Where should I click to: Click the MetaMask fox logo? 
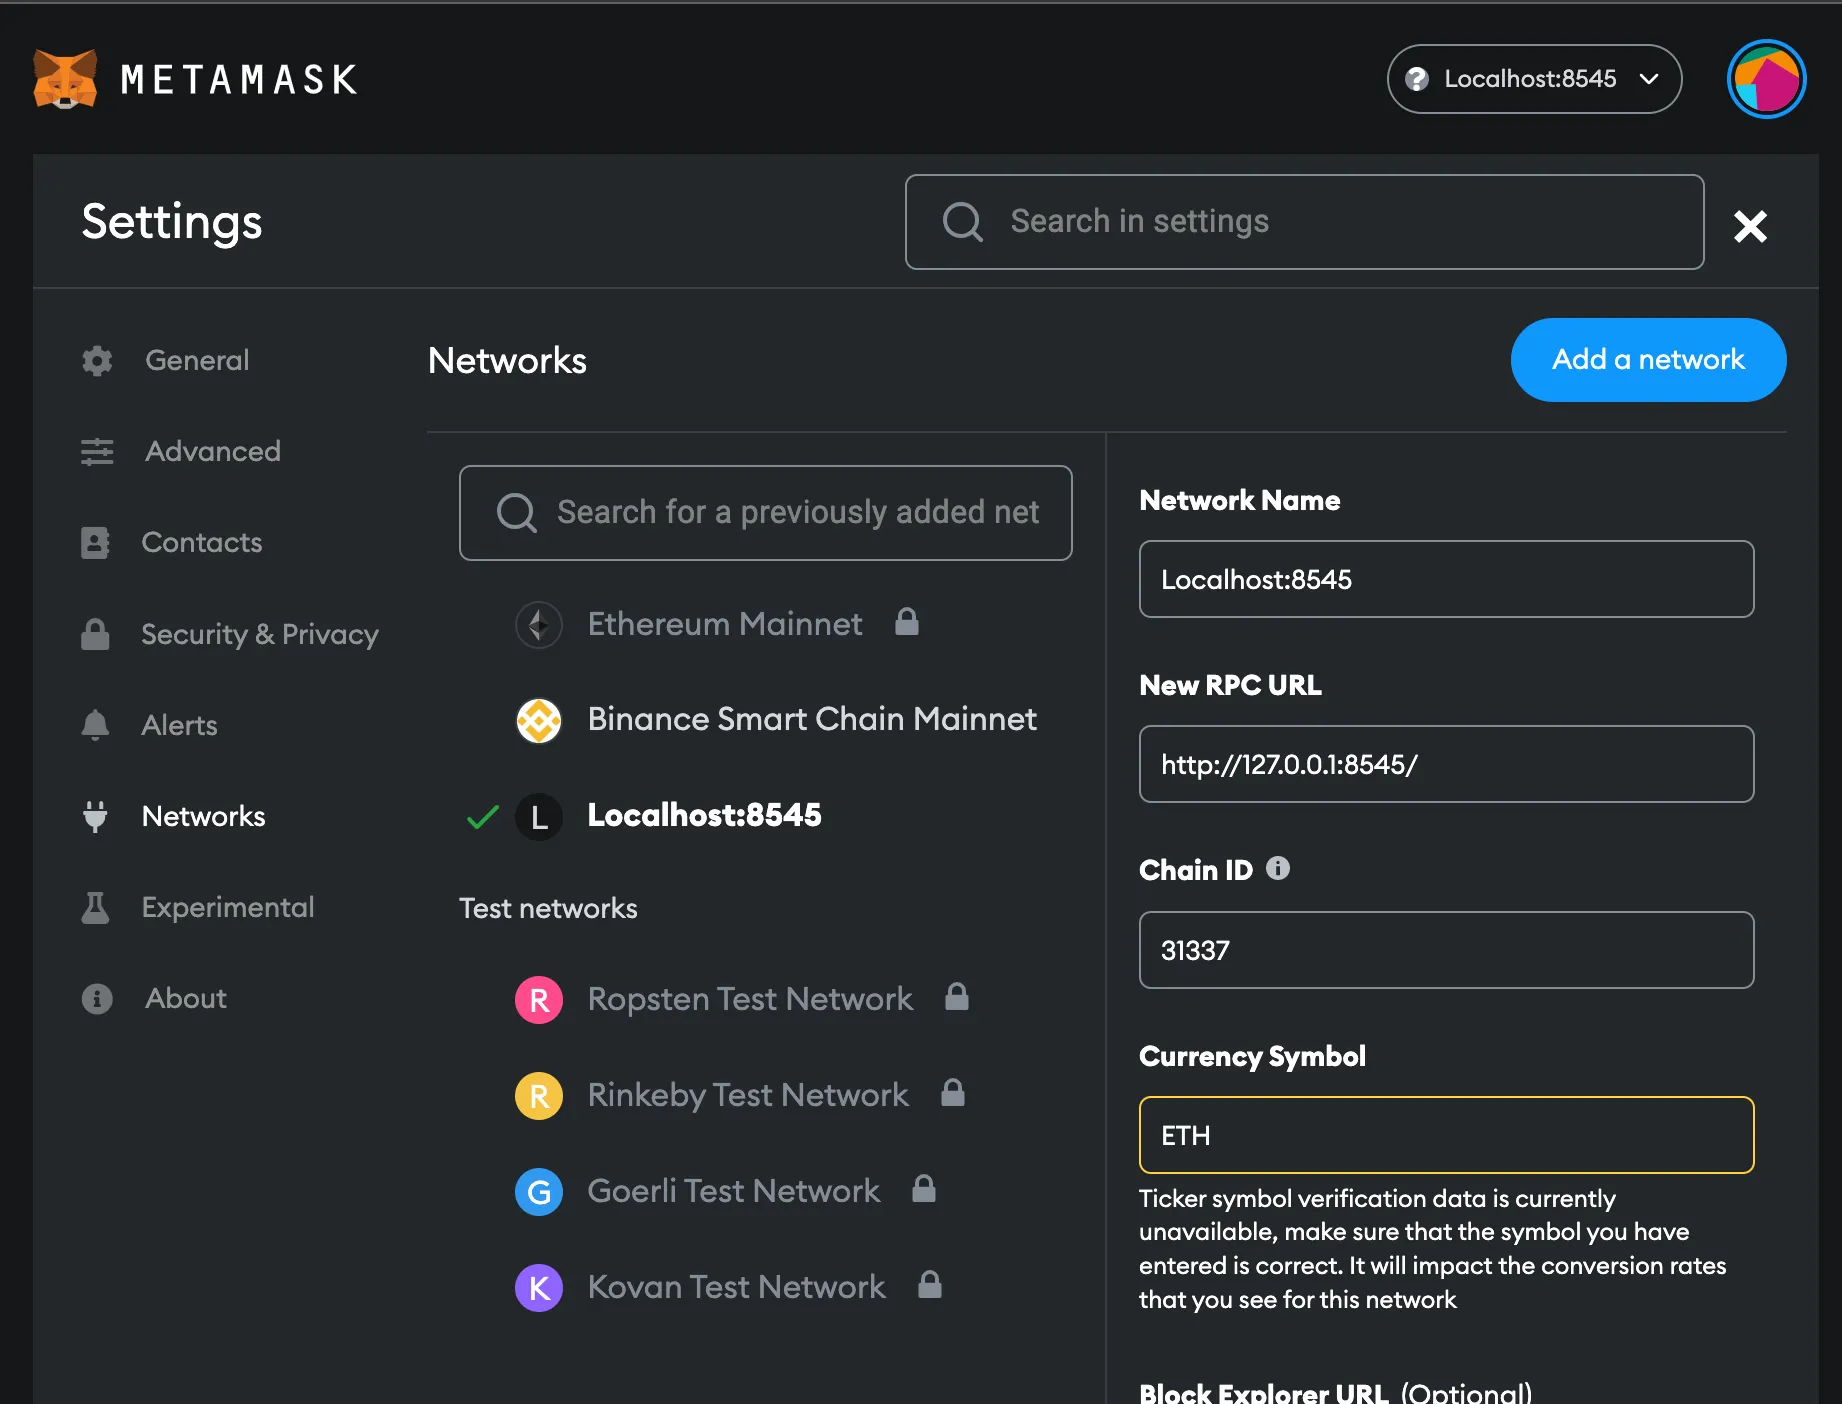point(65,79)
